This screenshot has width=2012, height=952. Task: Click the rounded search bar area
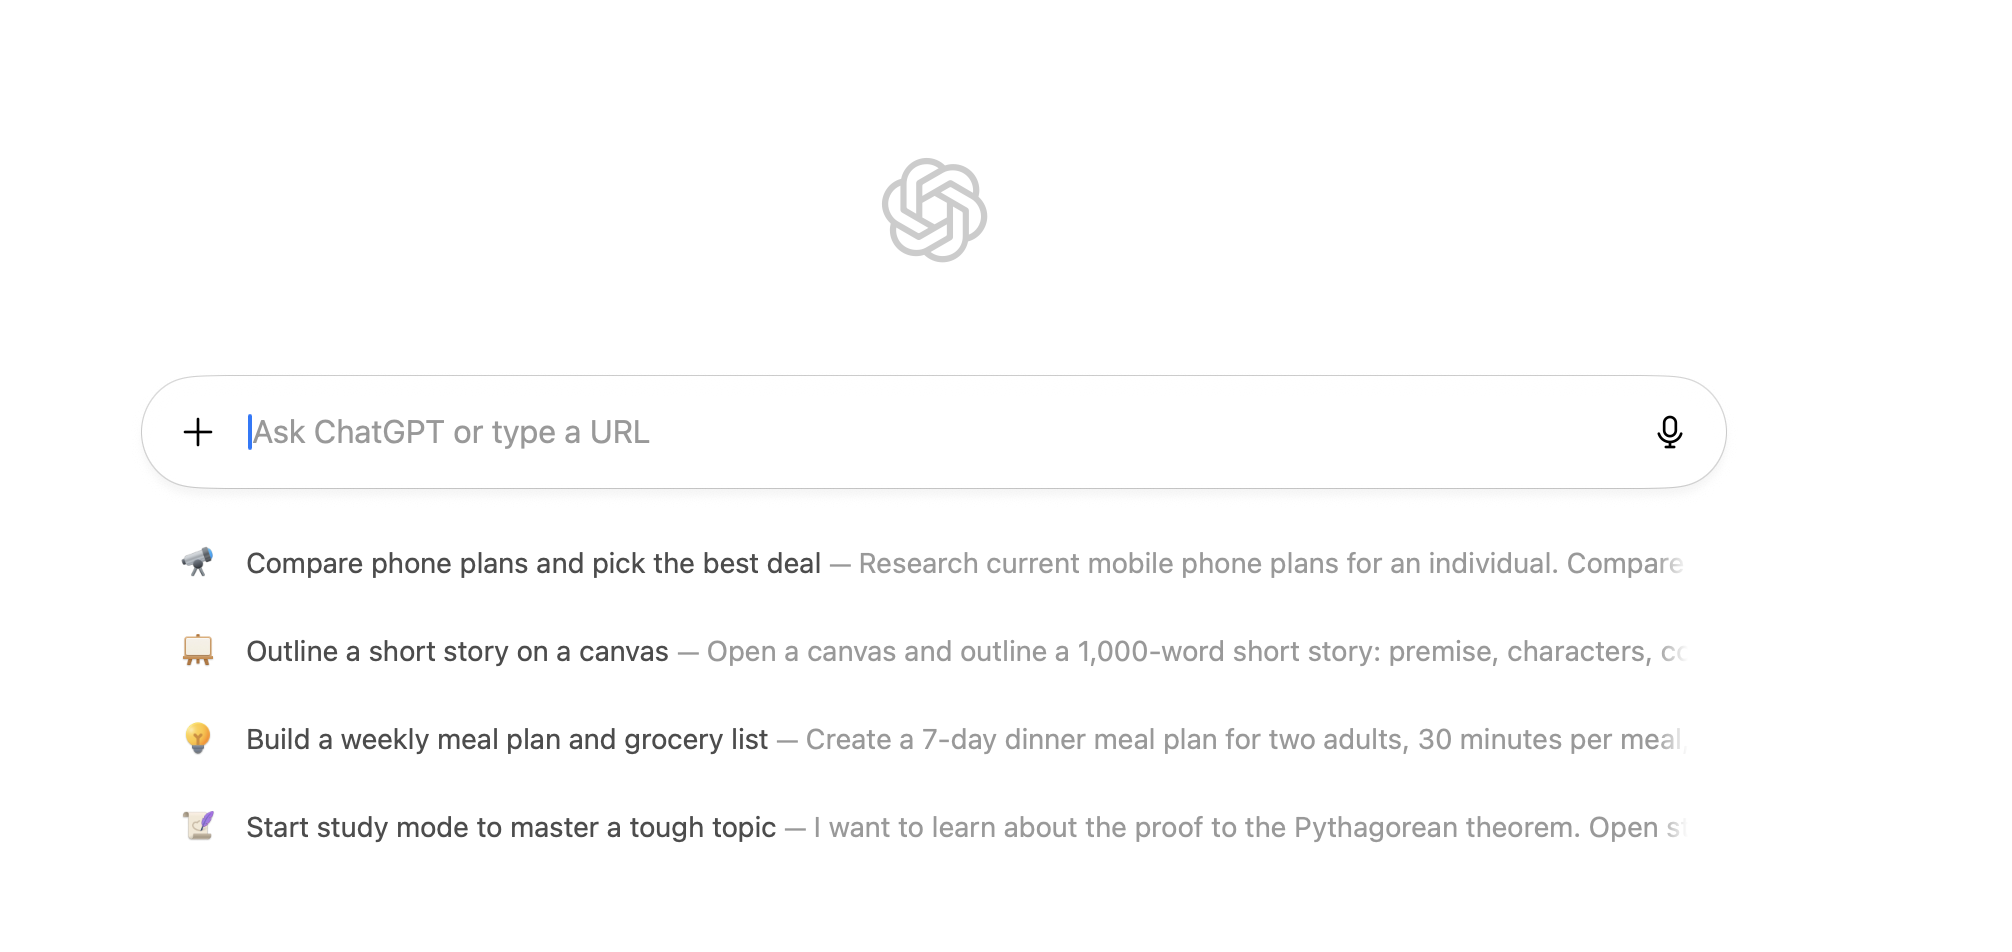930,432
